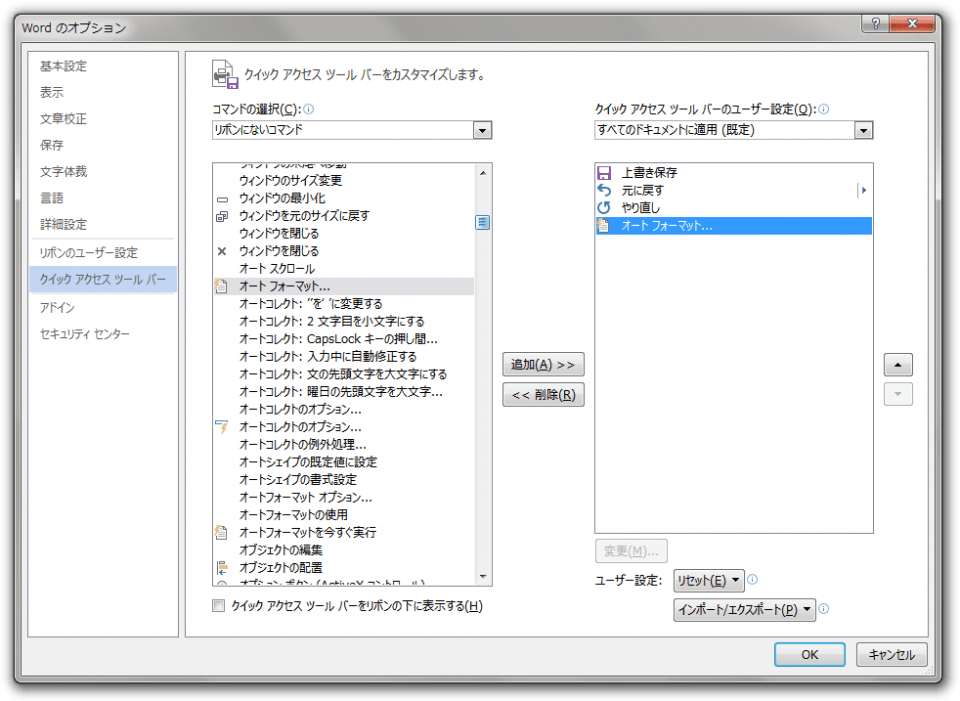Click the キャンセル button
Viewport: 960px width, 701px height.
pyautogui.click(x=891, y=654)
